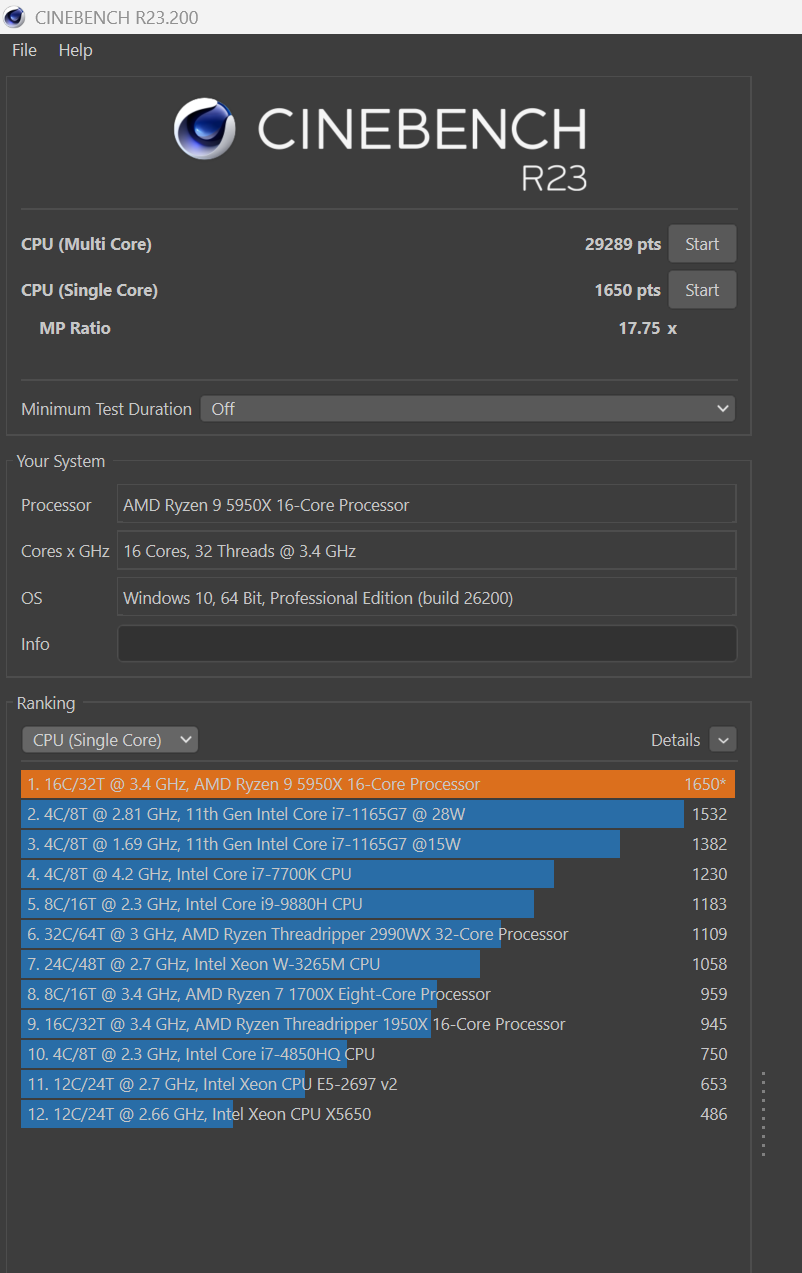The width and height of the screenshot is (802, 1273).
Task: Start the CPU Multi Core test
Action: [702, 244]
